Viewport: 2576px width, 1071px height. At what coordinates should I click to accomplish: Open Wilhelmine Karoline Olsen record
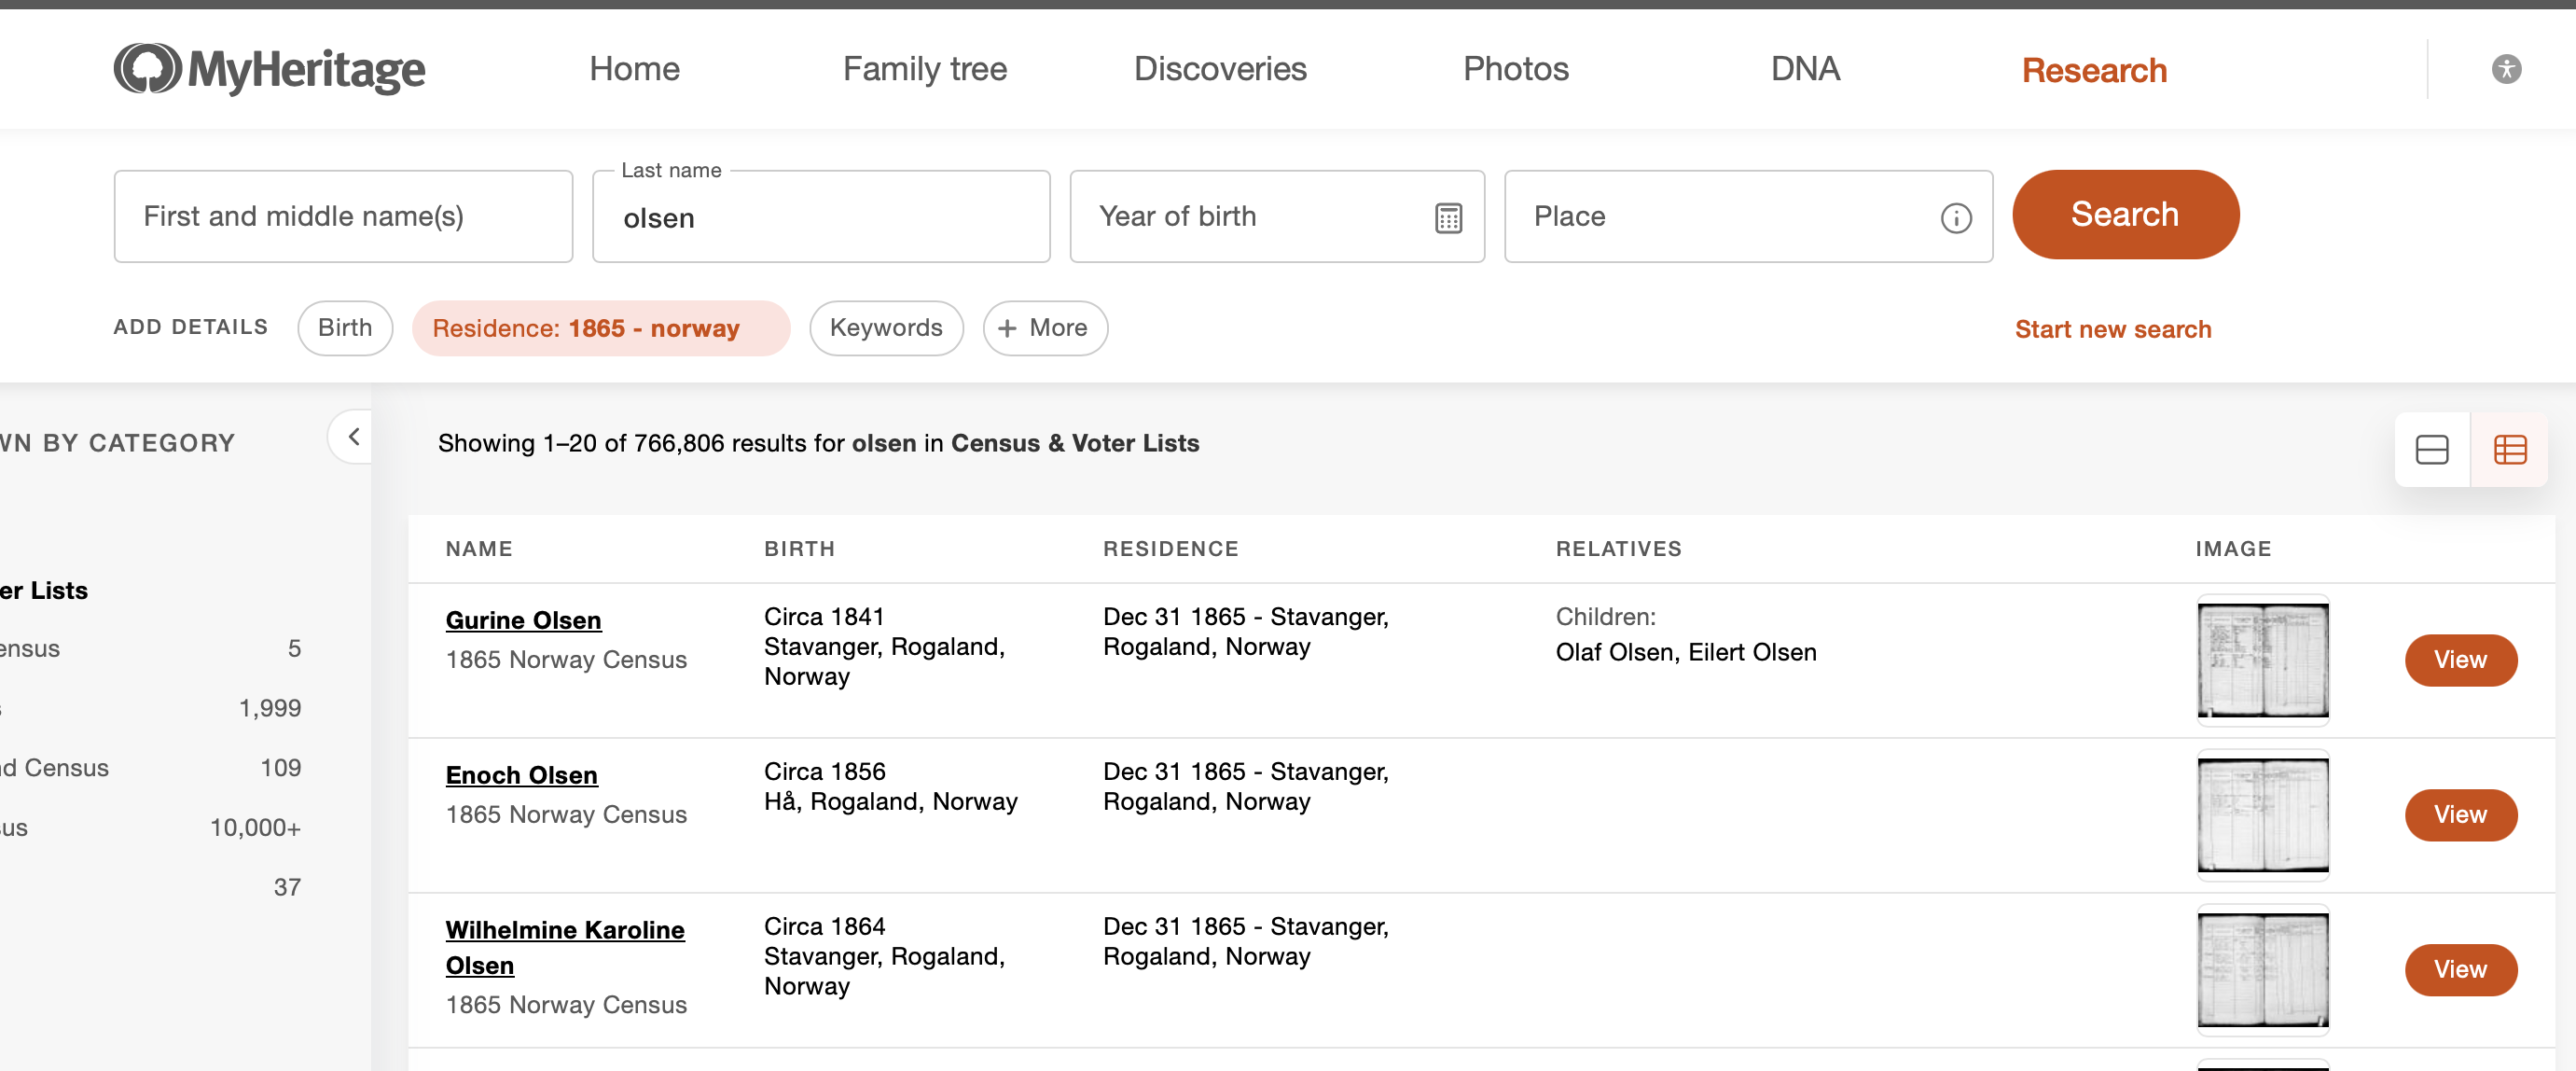coord(565,947)
